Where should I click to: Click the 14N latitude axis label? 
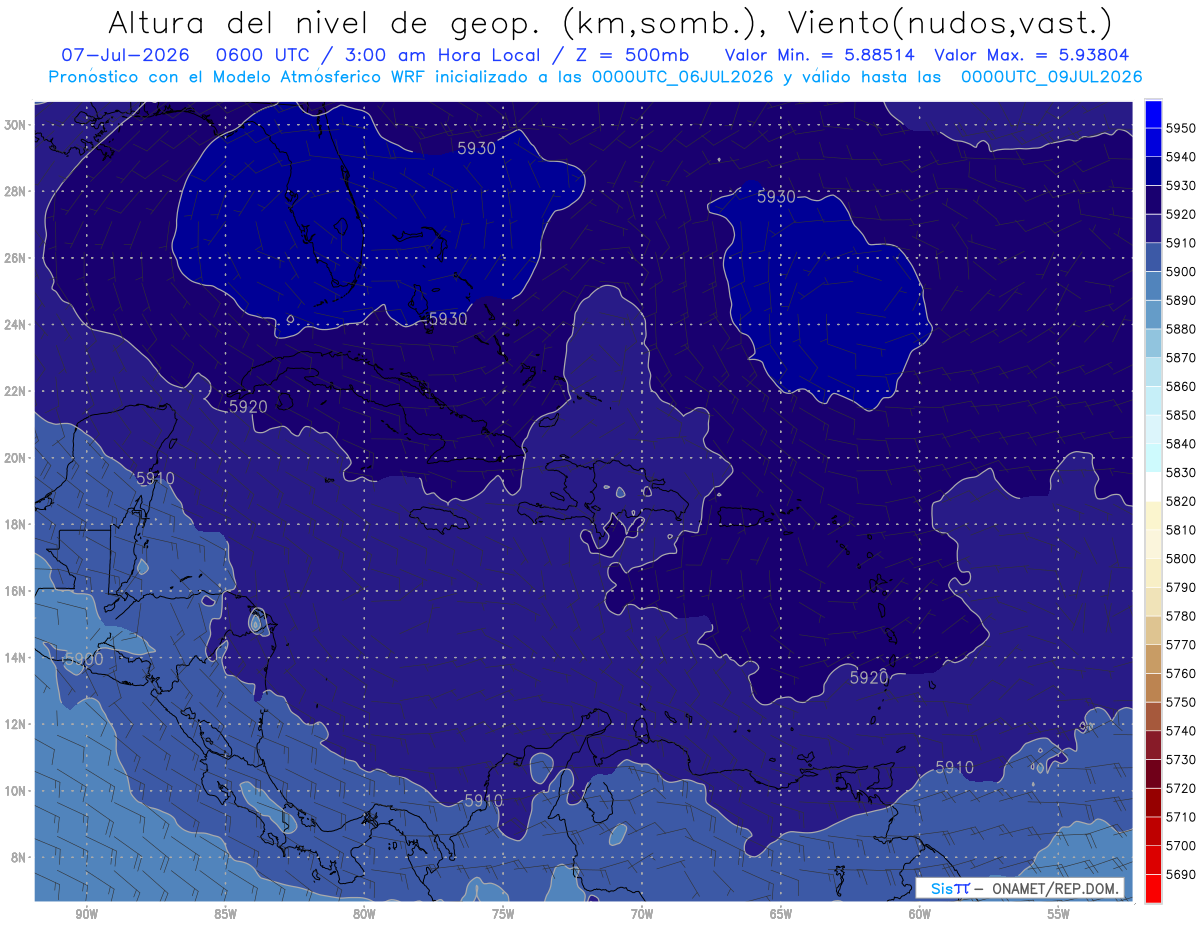click(15, 658)
